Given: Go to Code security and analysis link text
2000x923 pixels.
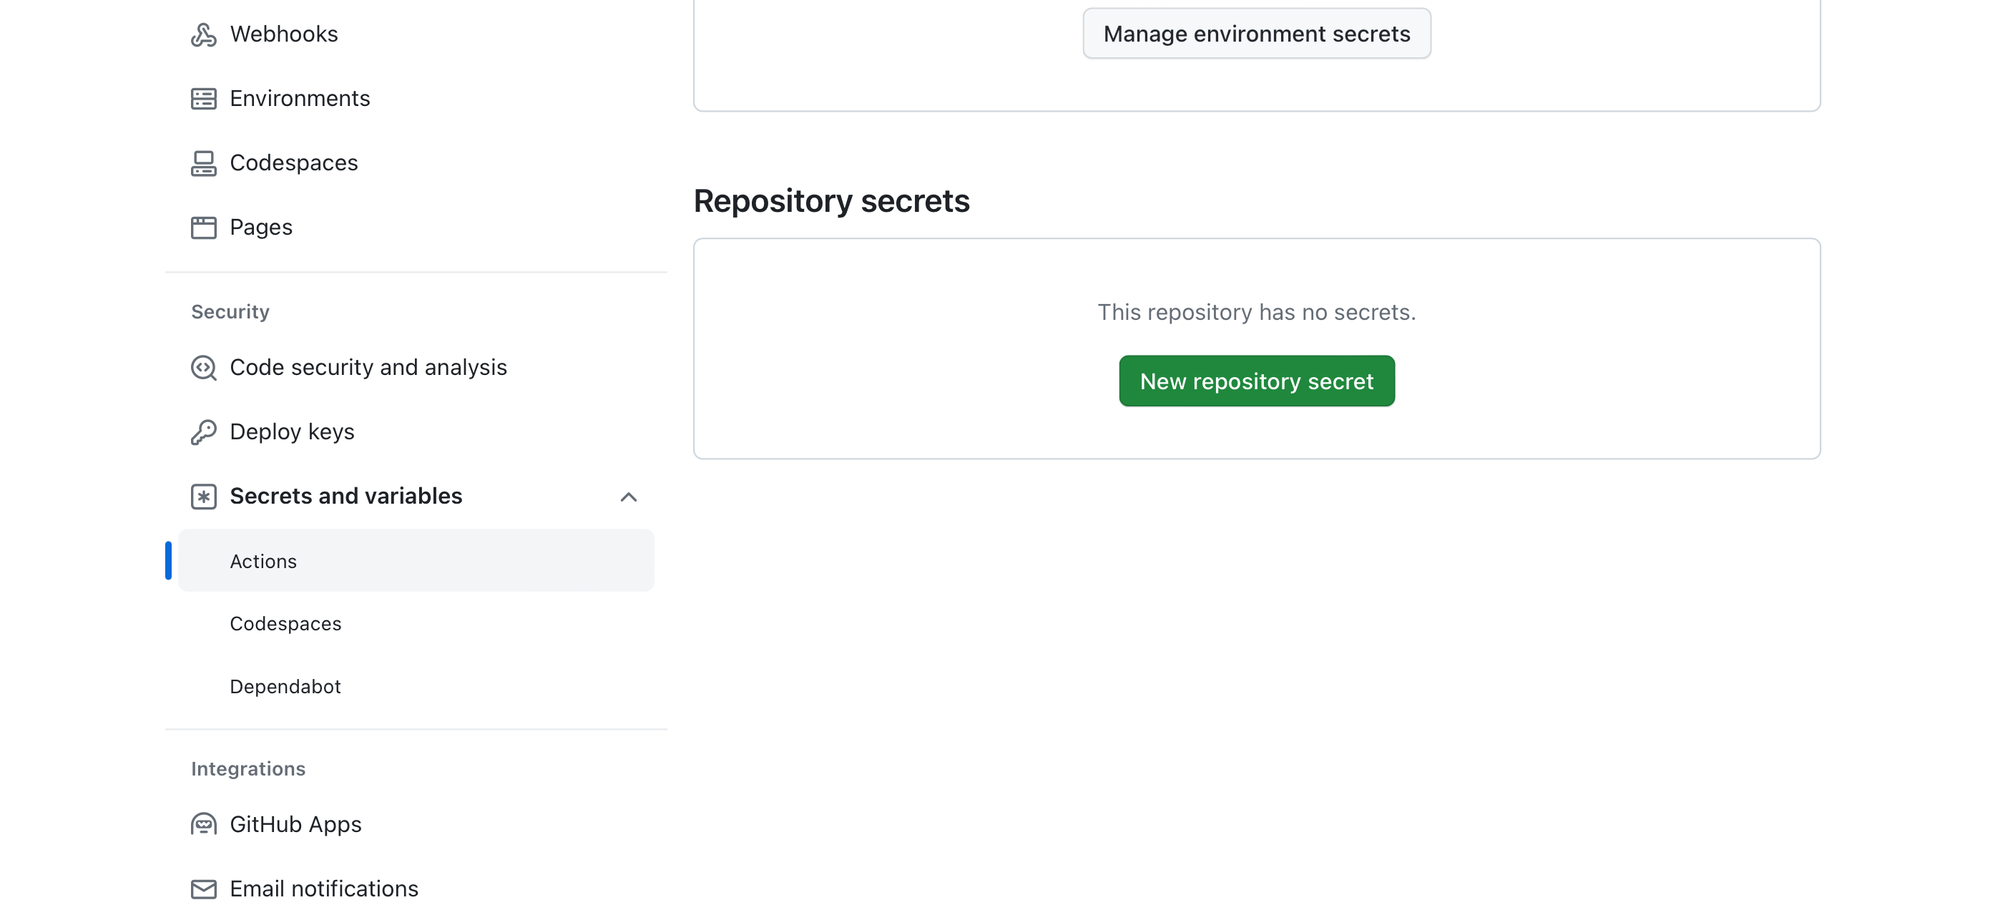Looking at the screenshot, I should 368,368.
